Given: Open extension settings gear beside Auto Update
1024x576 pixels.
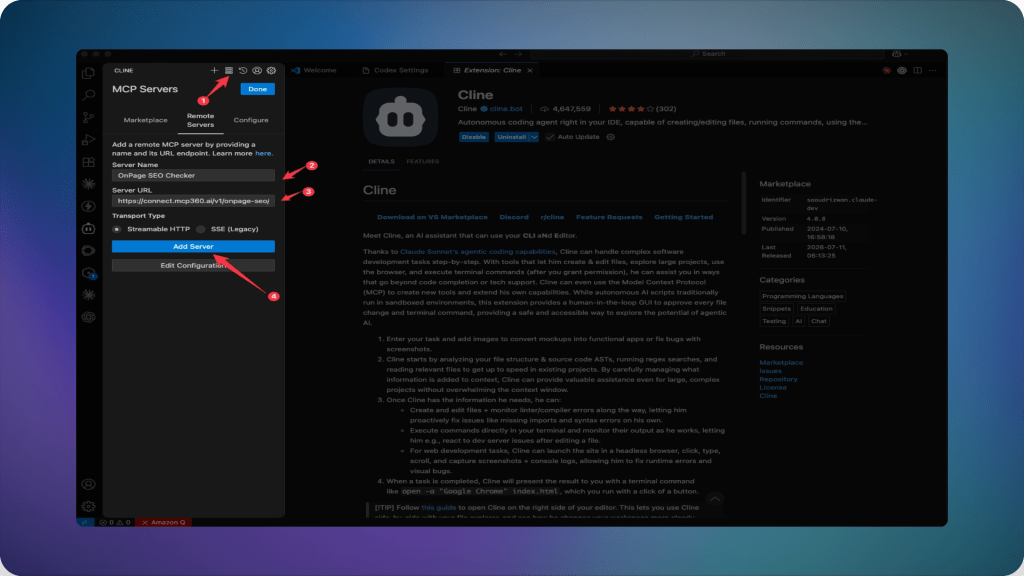Looking at the screenshot, I should (611, 137).
